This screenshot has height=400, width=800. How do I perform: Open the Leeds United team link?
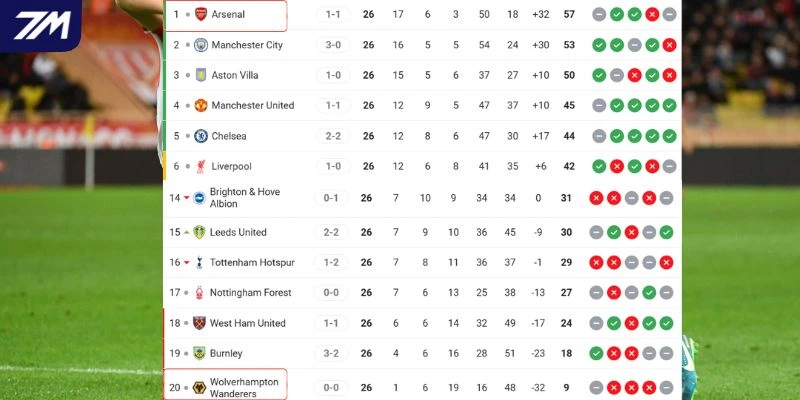coord(238,232)
